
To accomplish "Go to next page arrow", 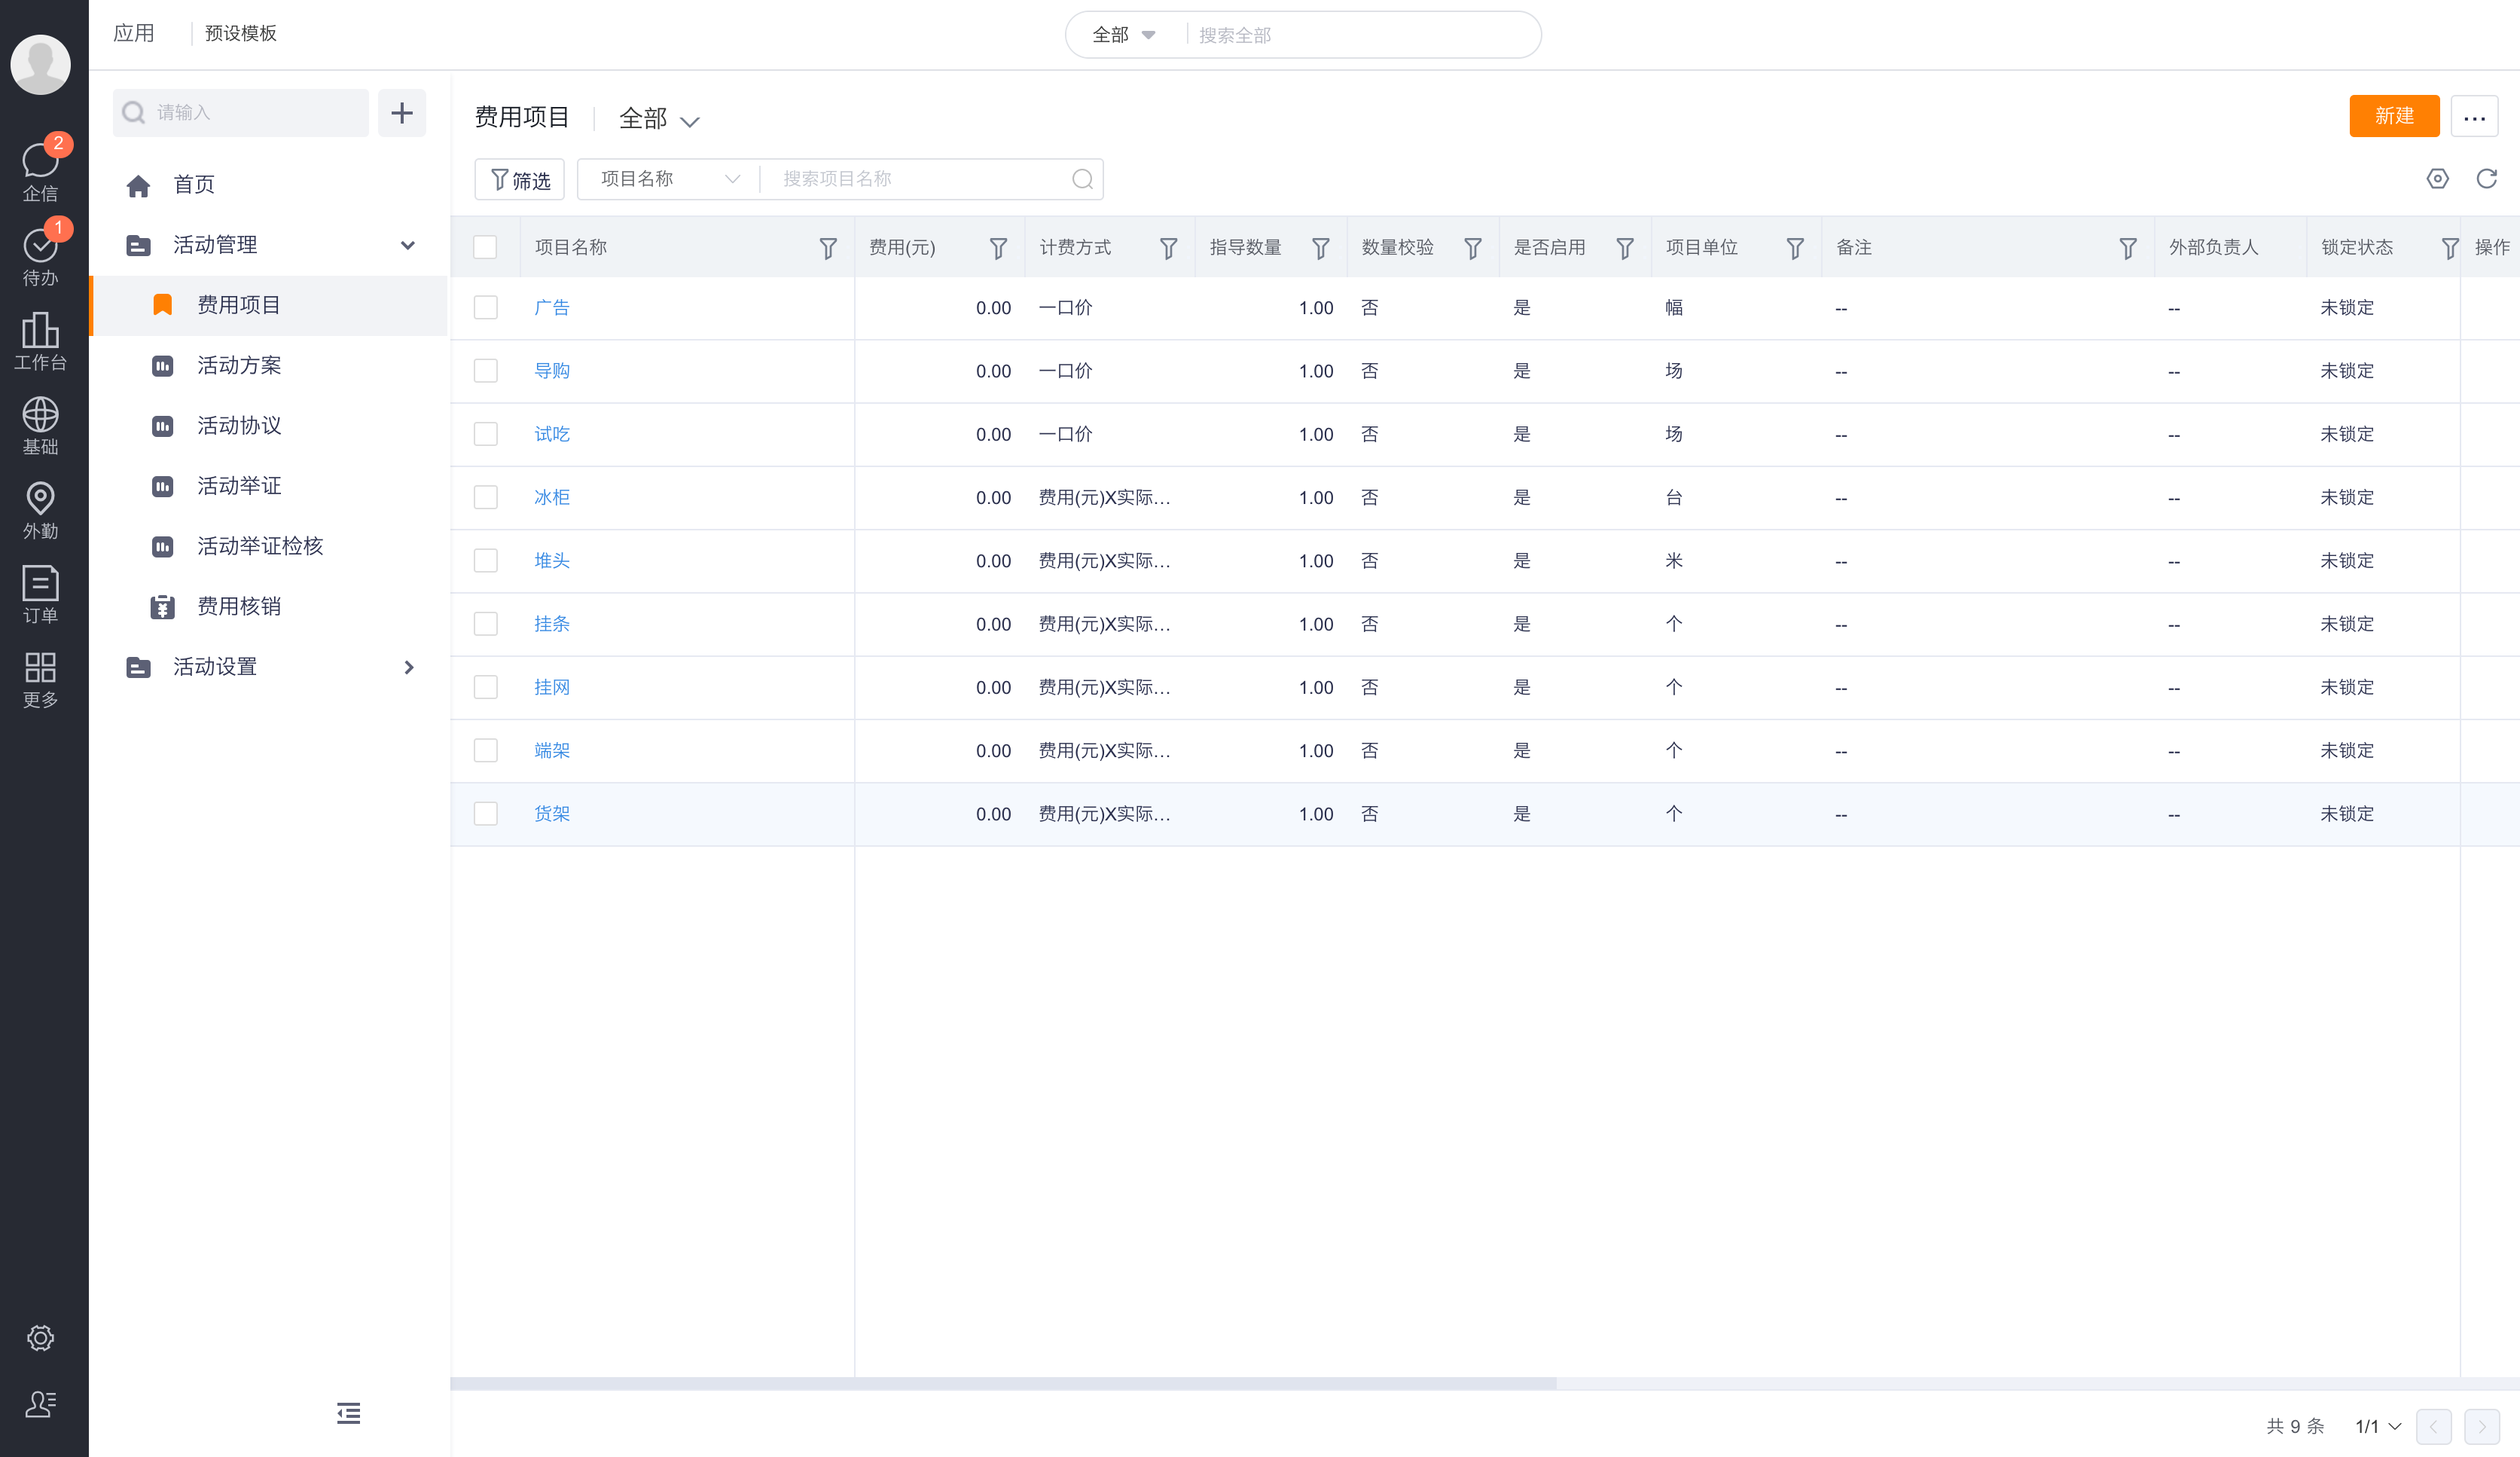I will pyautogui.click(x=2481, y=1427).
